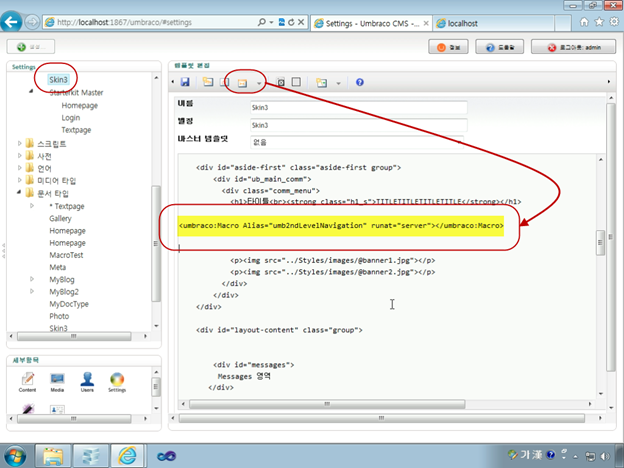The height and width of the screenshot is (468, 624).
Task: Expand the 미디어 타입 folder
Action: [20, 180]
